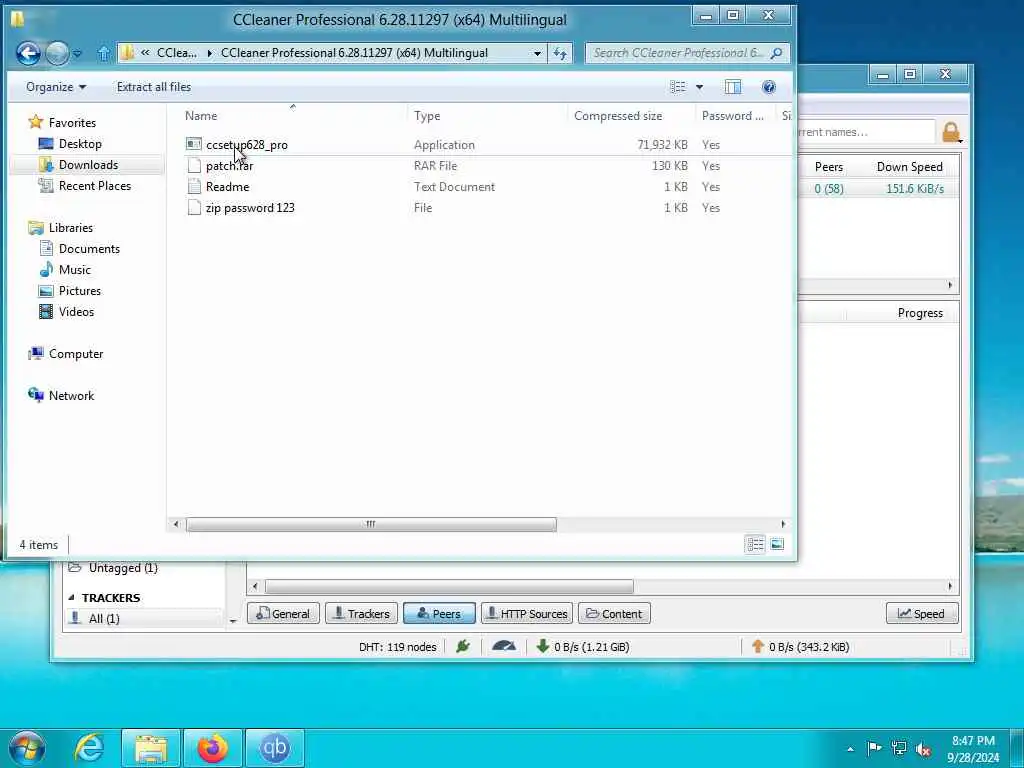This screenshot has height=768, width=1024.
Task: Click Explorer scroll right arrow
Action: (783, 524)
